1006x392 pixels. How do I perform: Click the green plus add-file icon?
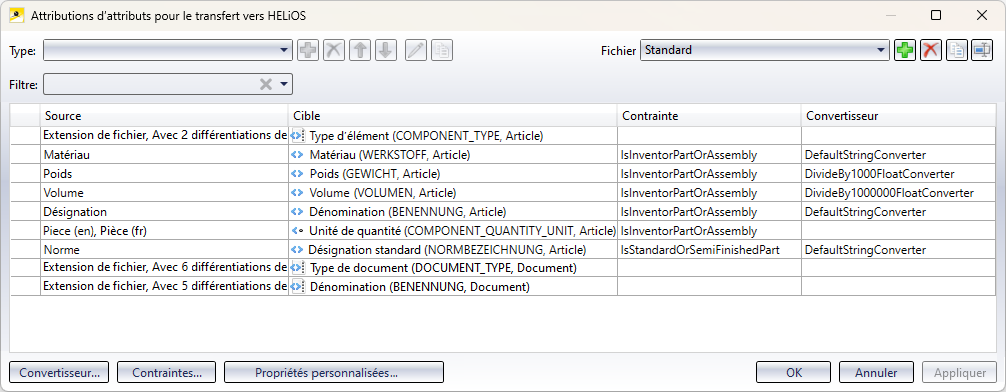(x=905, y=50)
